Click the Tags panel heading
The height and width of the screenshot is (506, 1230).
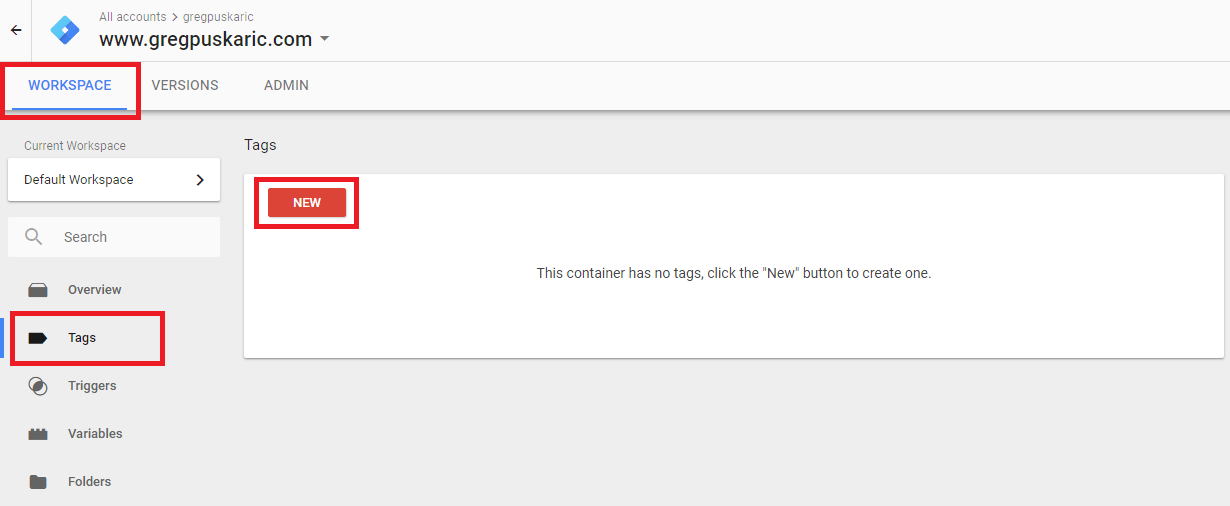(260, 145)
